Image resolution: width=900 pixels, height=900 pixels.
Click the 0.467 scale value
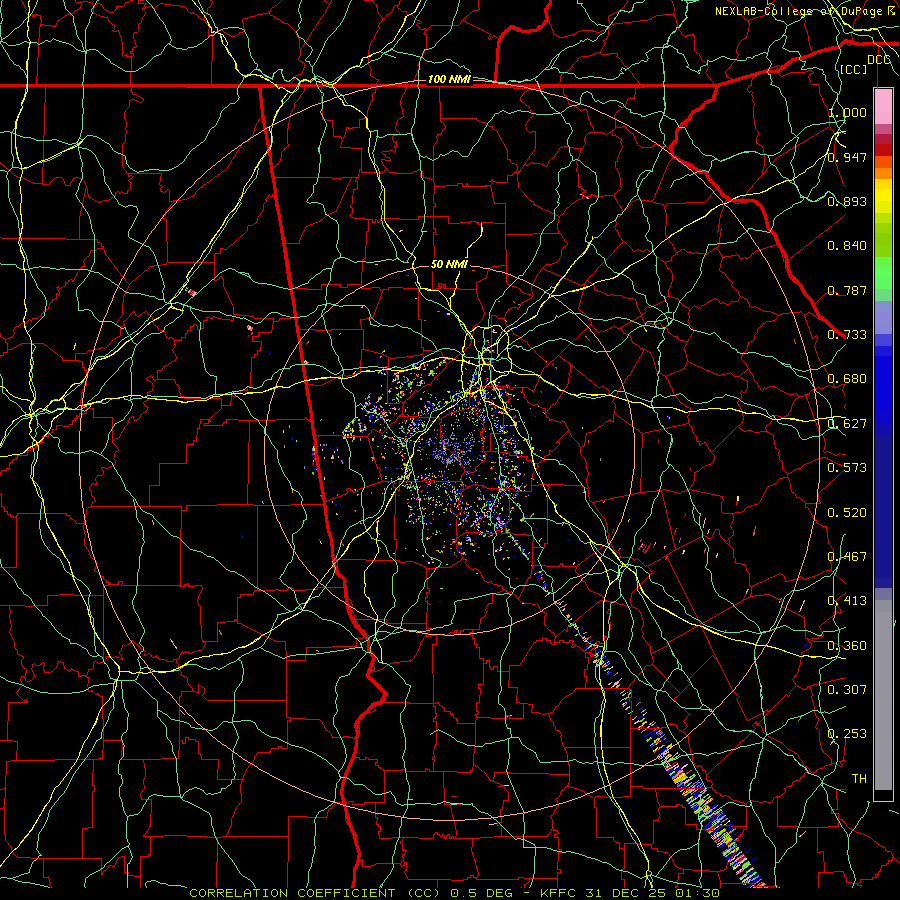click(847, 557)
